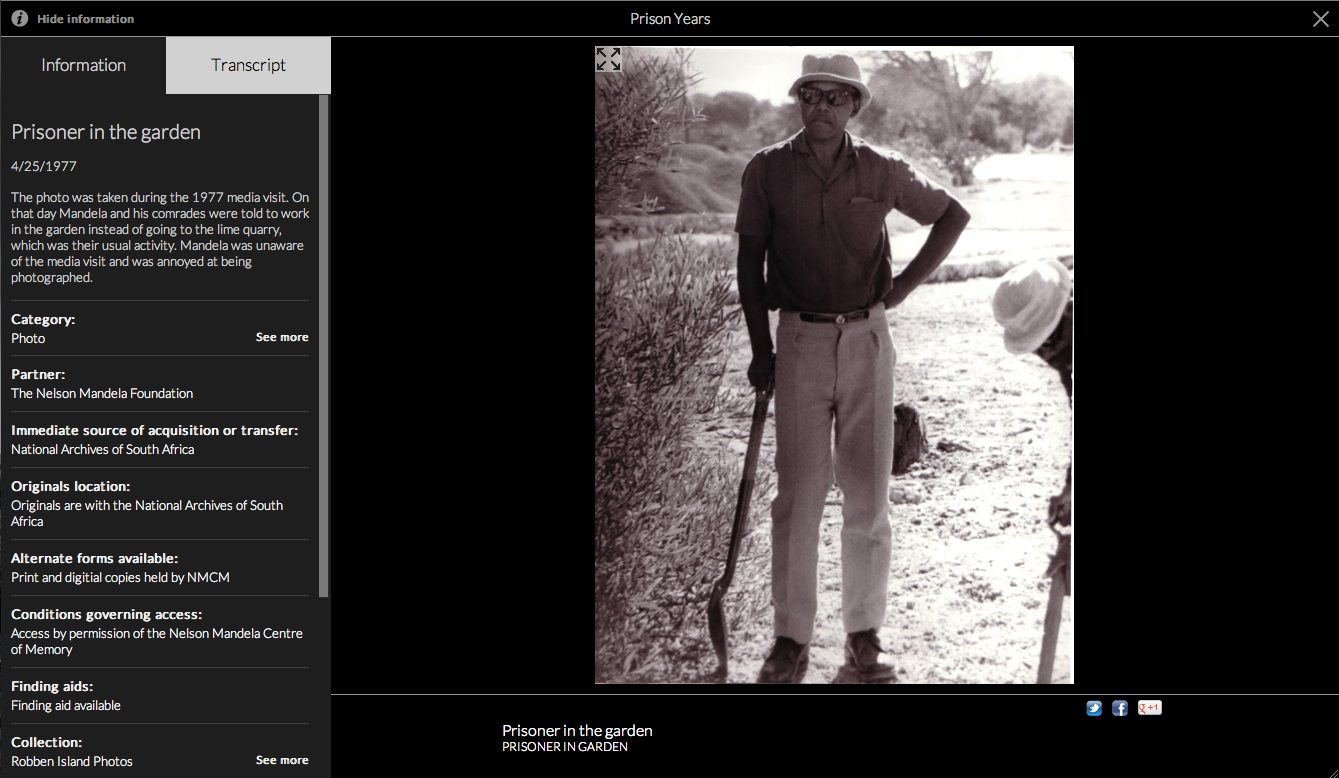Click the Google +1 button
This screenshot has width=1339, height=778.
[x=1150, y=708]
